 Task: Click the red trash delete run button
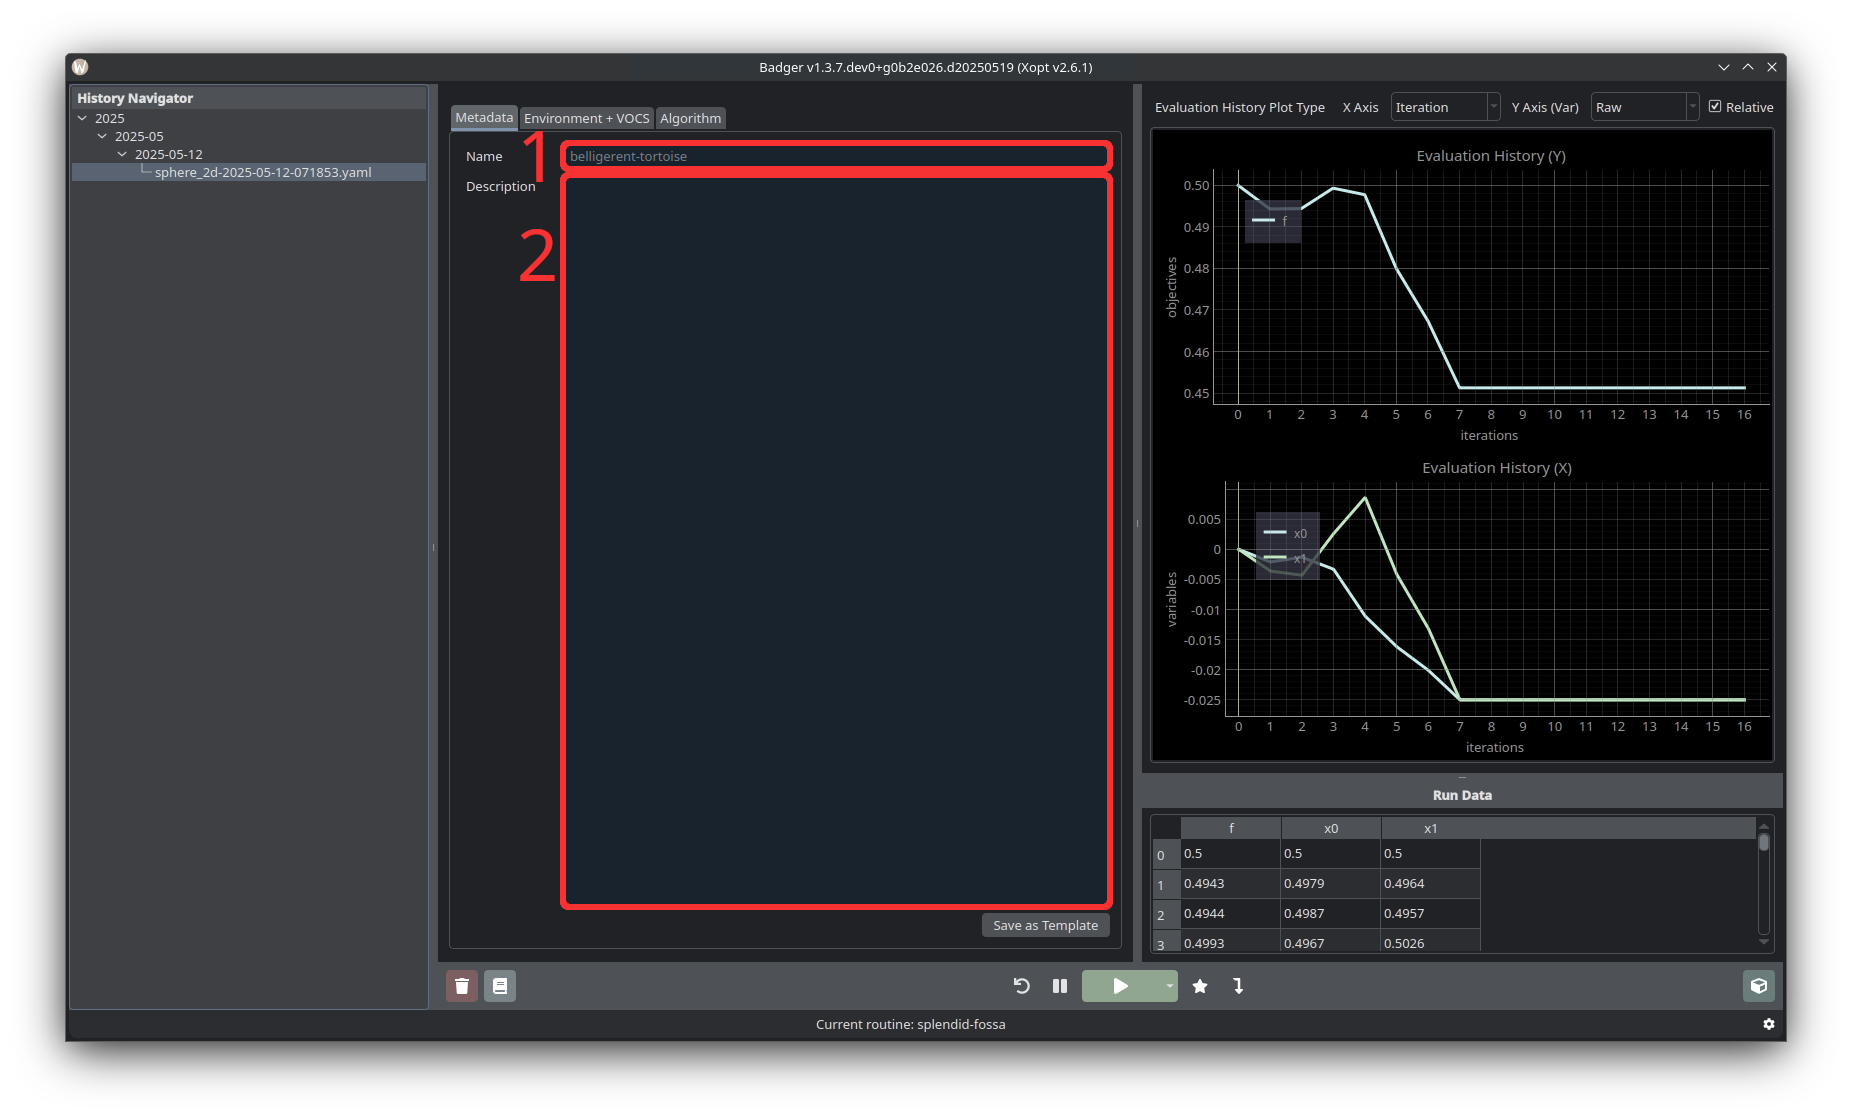click(461, 986)
